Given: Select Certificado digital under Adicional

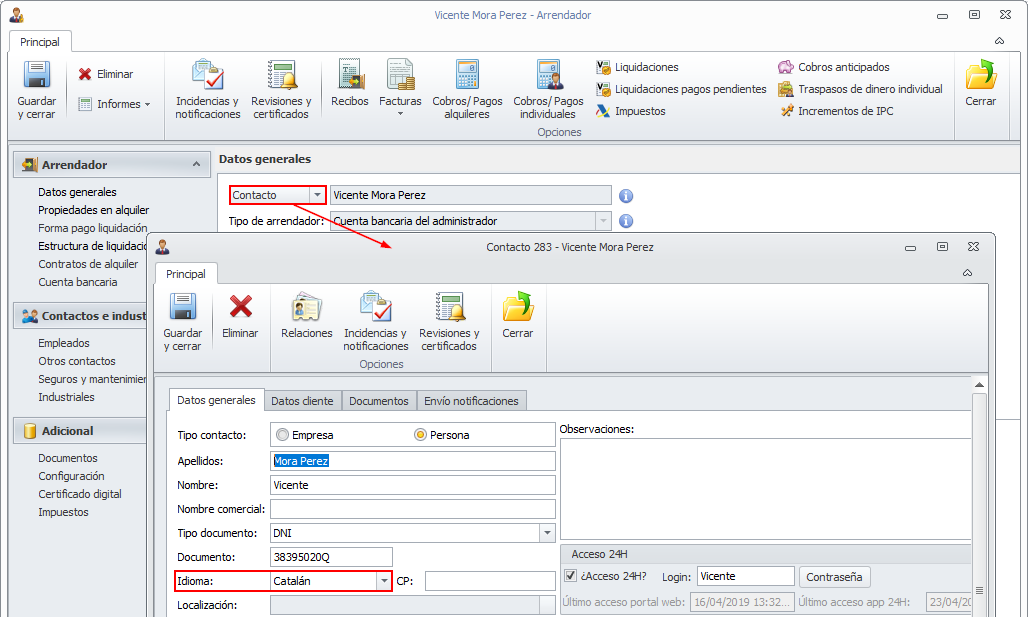Looking at the screenshot, I should point(79,494).
